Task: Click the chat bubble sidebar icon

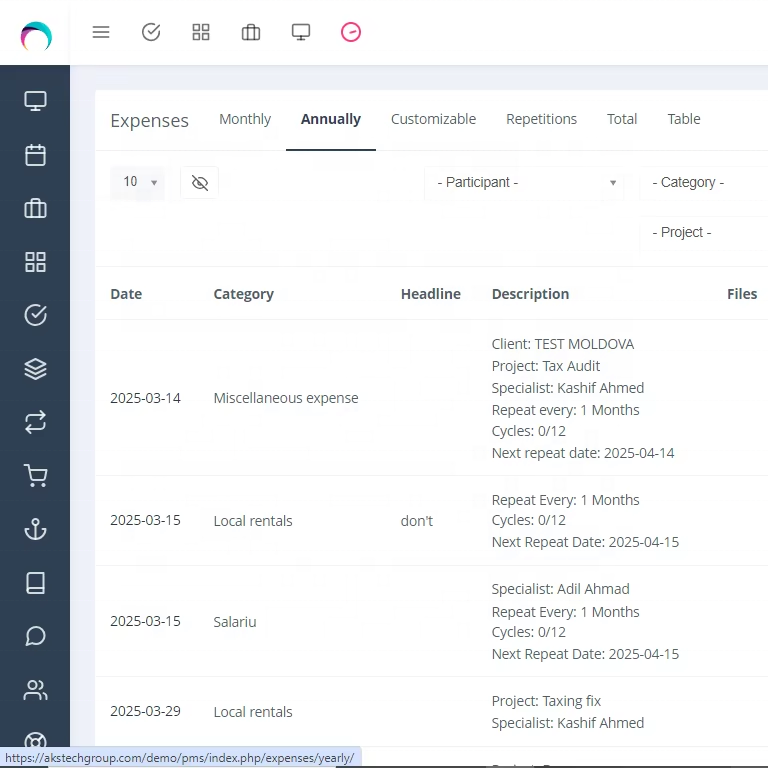Action: [x=35, y=636]
